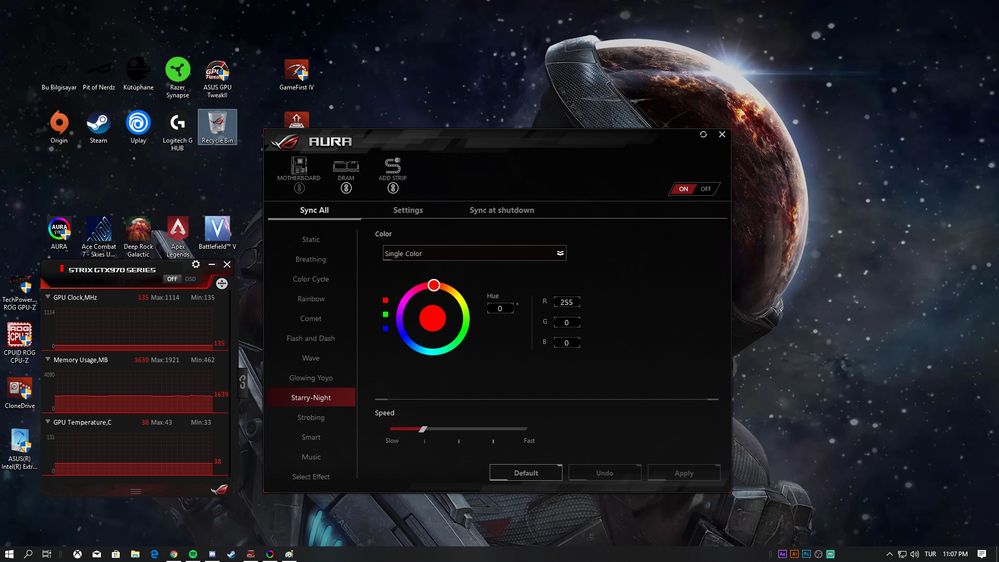Viewport: 999px width, 562px height.
Task: Click the Speed slider handle
Action: click(x=423, y=429)
